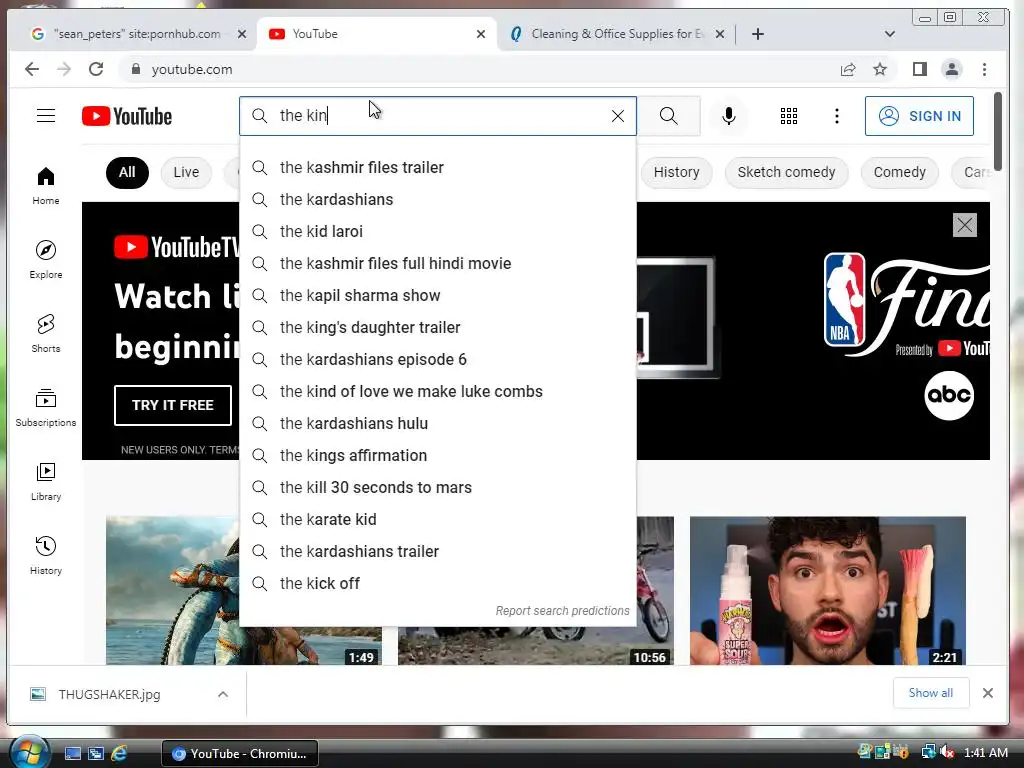1024x768 pixels.
Task: Click the SIGN IN button
Action: click(x=919, y=116)
